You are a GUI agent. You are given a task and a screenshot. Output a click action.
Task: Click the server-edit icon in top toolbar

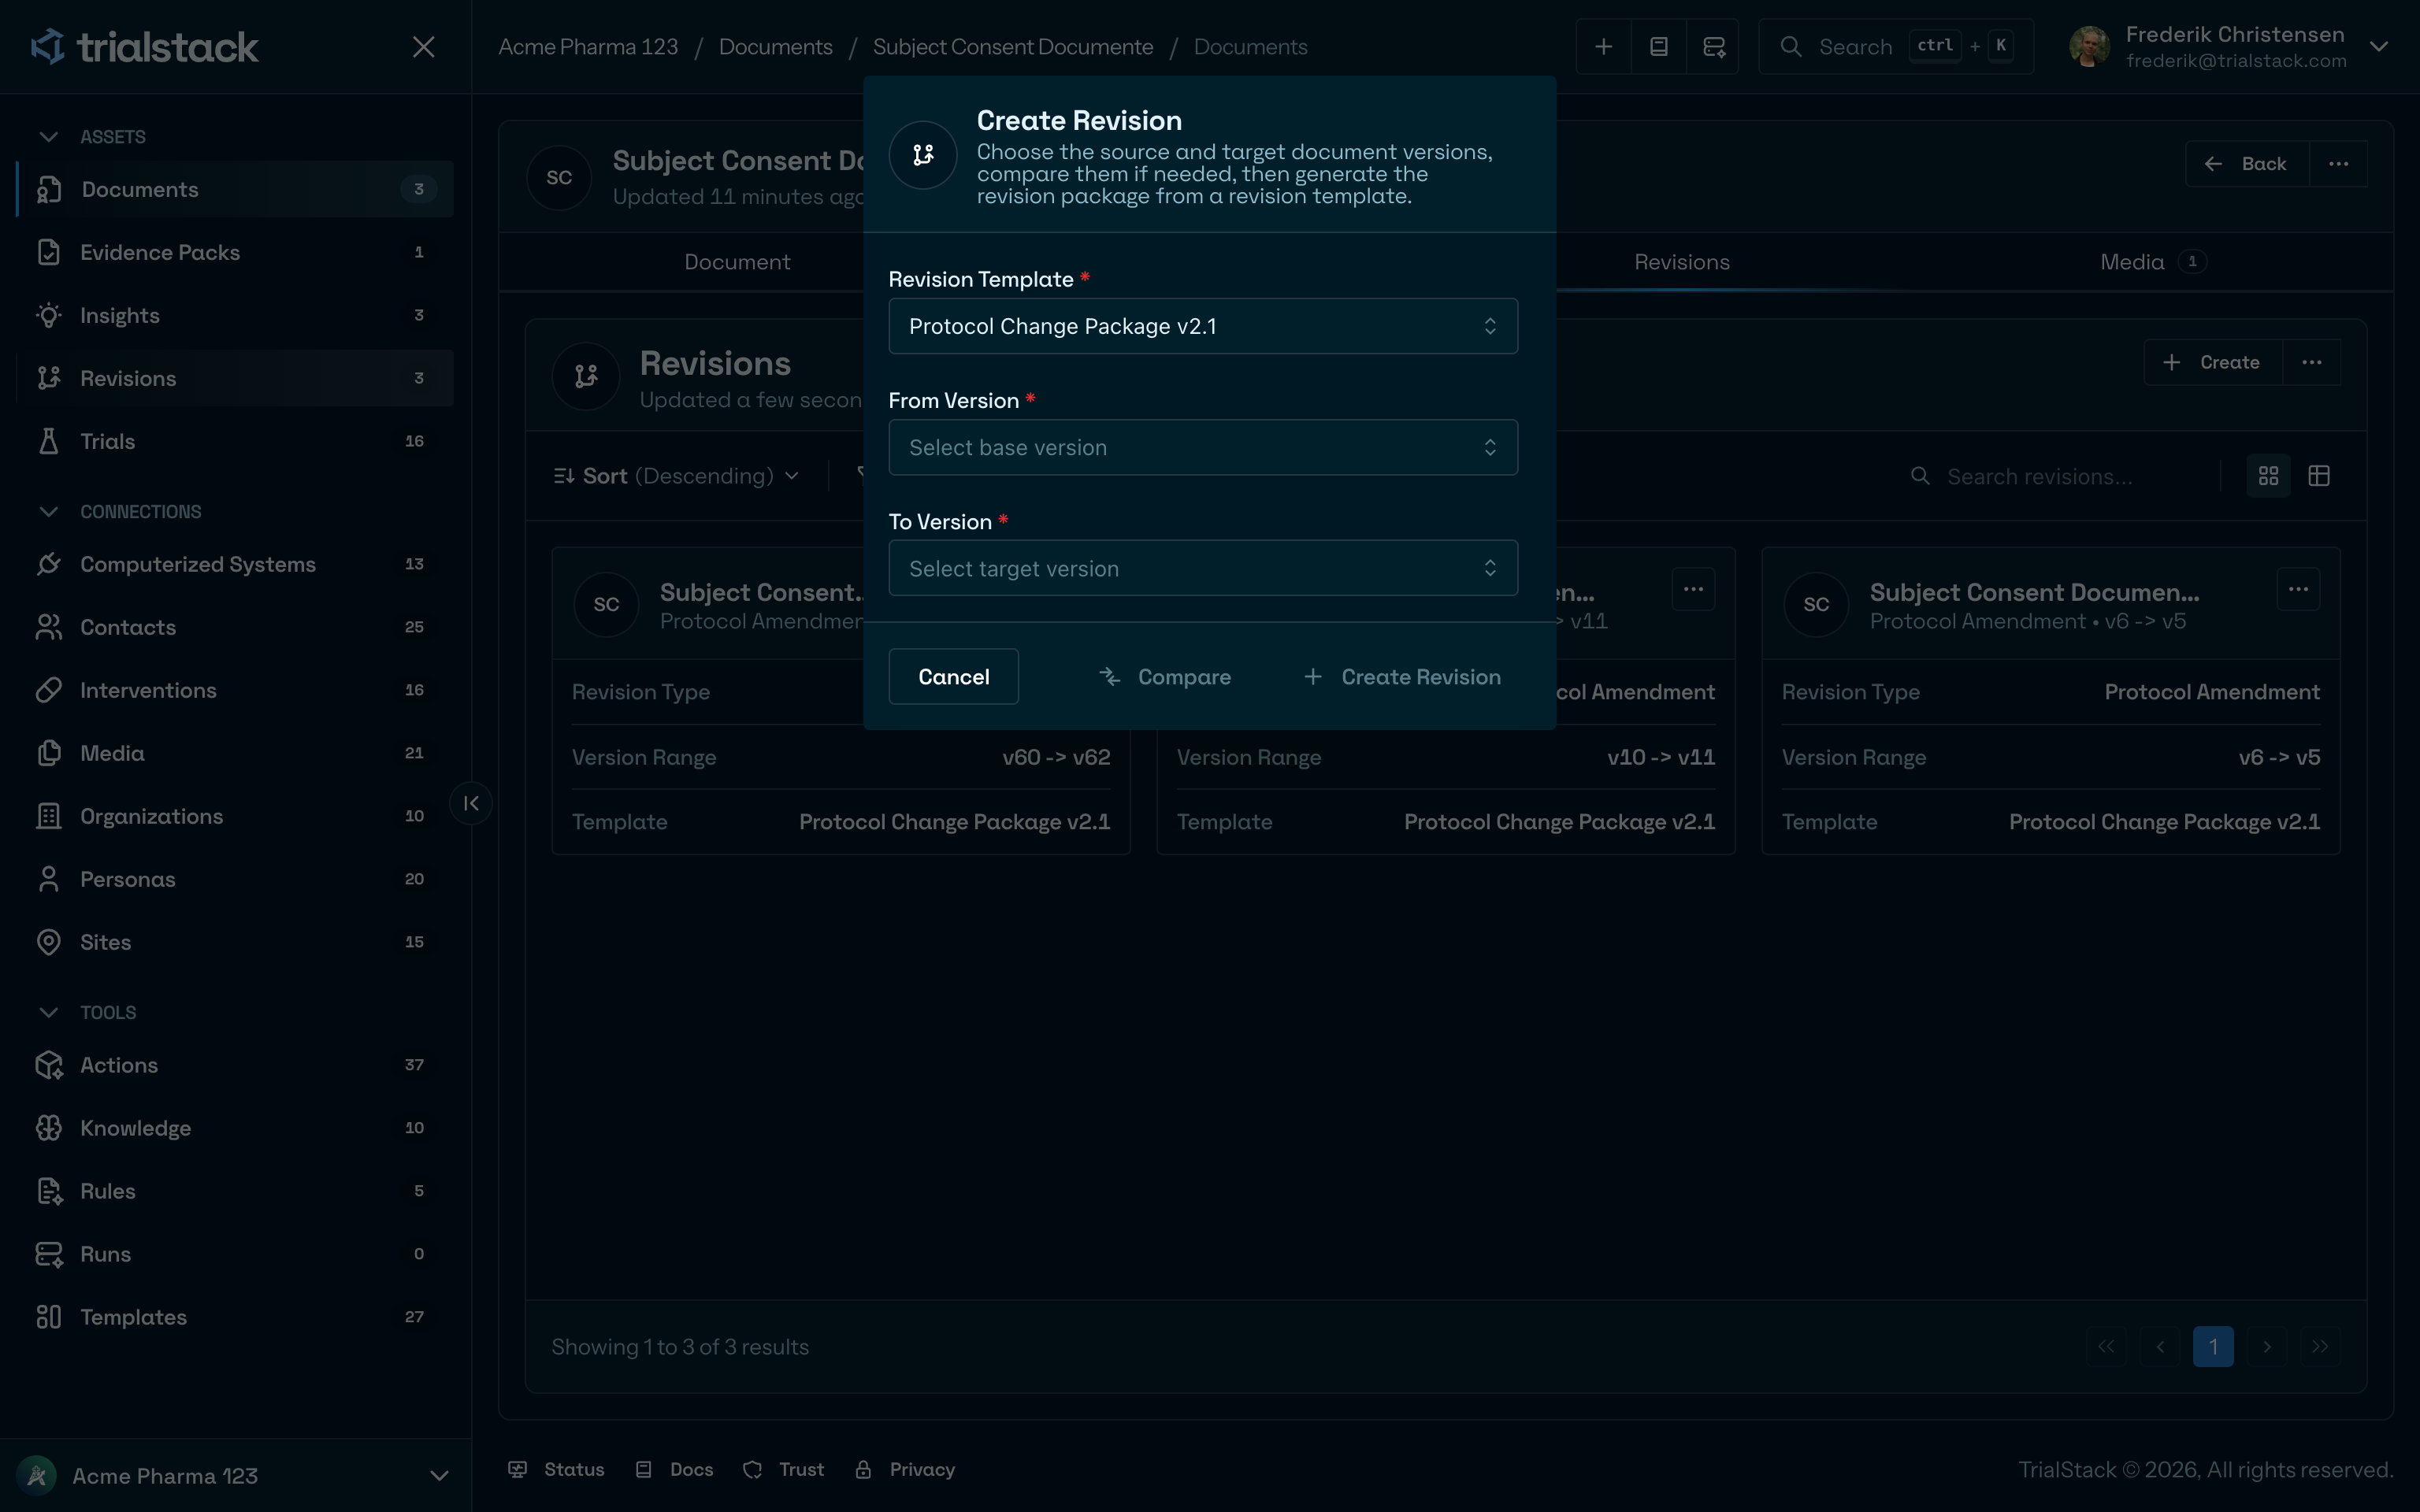(x=1713, y=47)
